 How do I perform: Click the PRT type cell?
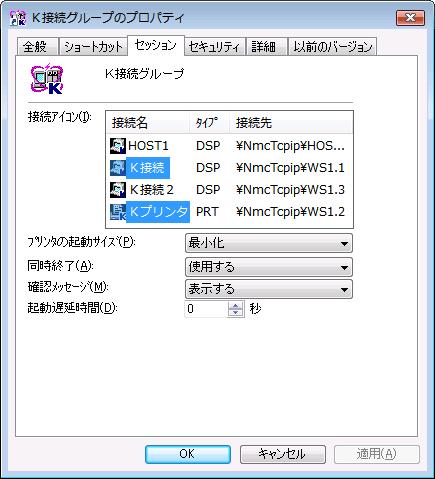tap(207, 212)
